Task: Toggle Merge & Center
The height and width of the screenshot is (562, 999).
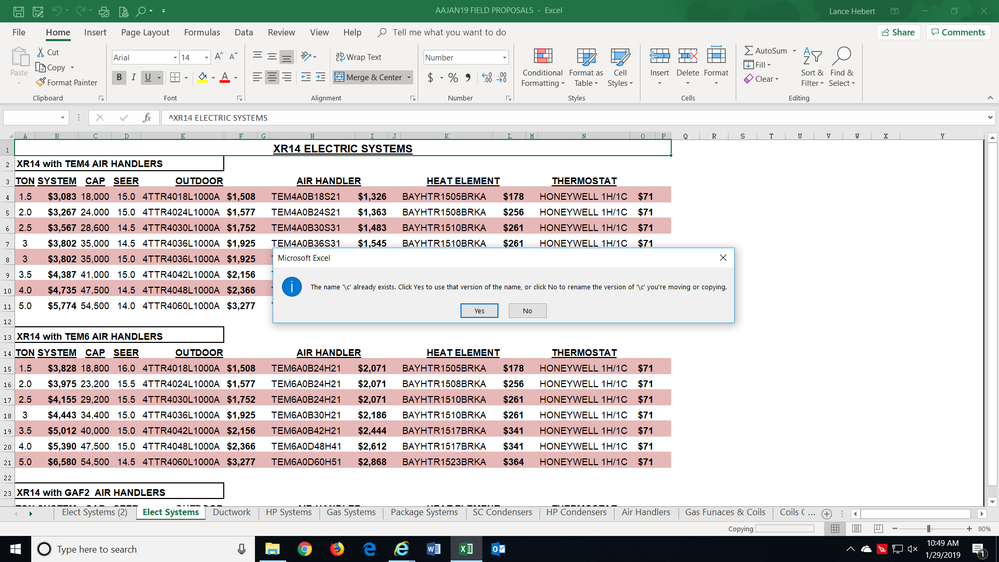Action: click(368, 77)
